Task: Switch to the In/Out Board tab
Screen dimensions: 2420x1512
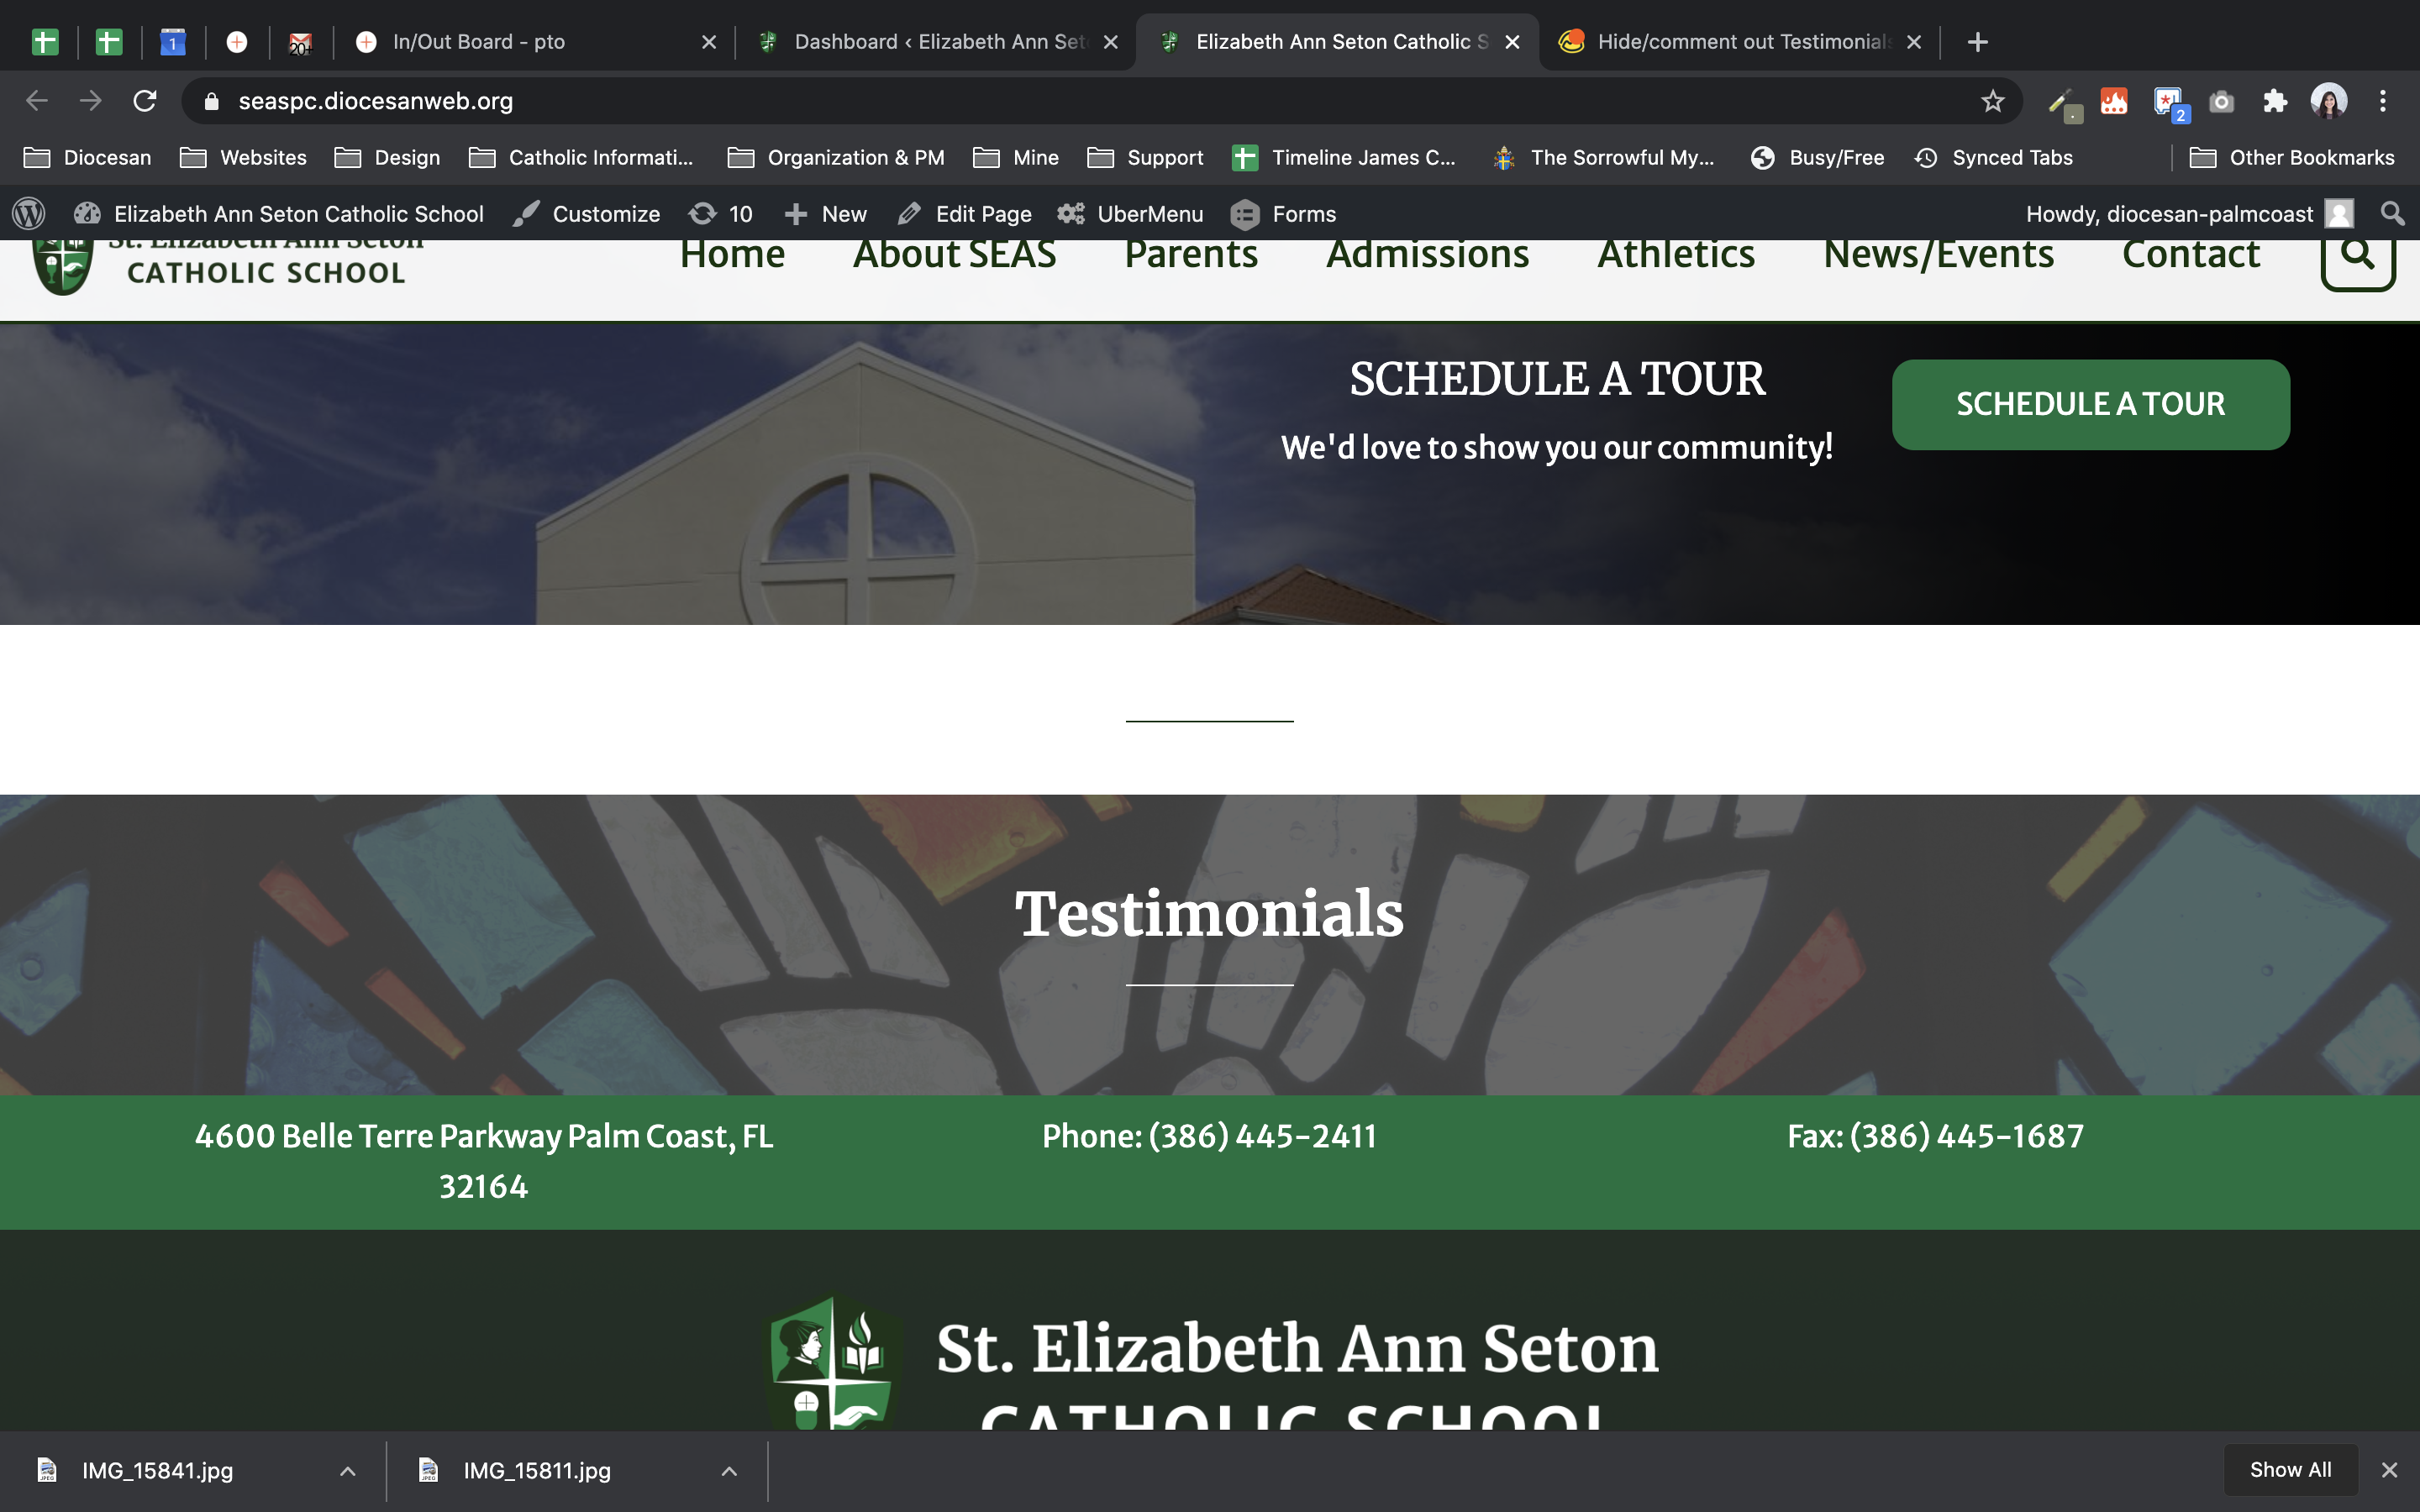Action: (478, 42)
